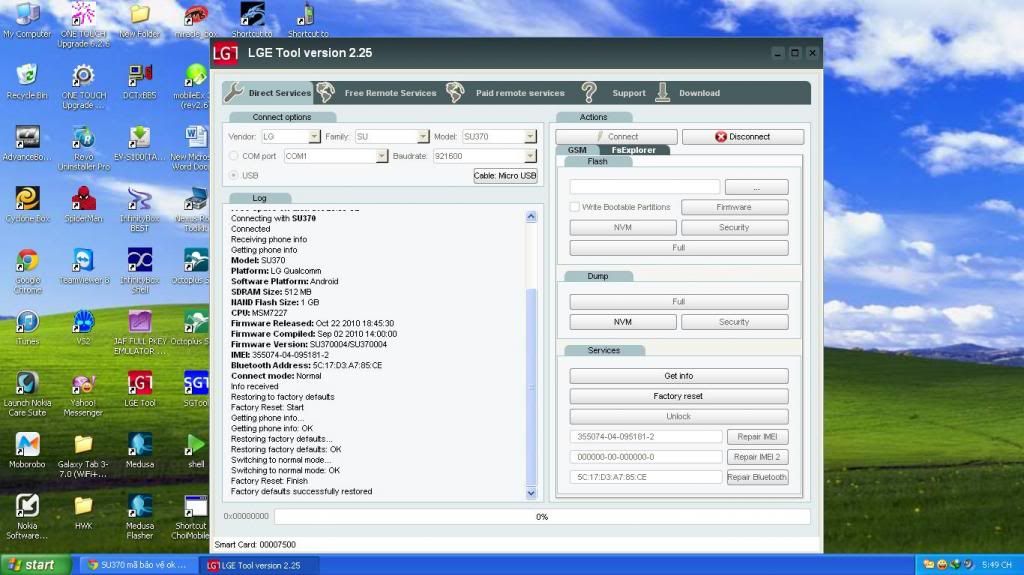Open the HWK folder on the desktop
1024x575 pixels.
pyautogui.click(x=83, y=512)
